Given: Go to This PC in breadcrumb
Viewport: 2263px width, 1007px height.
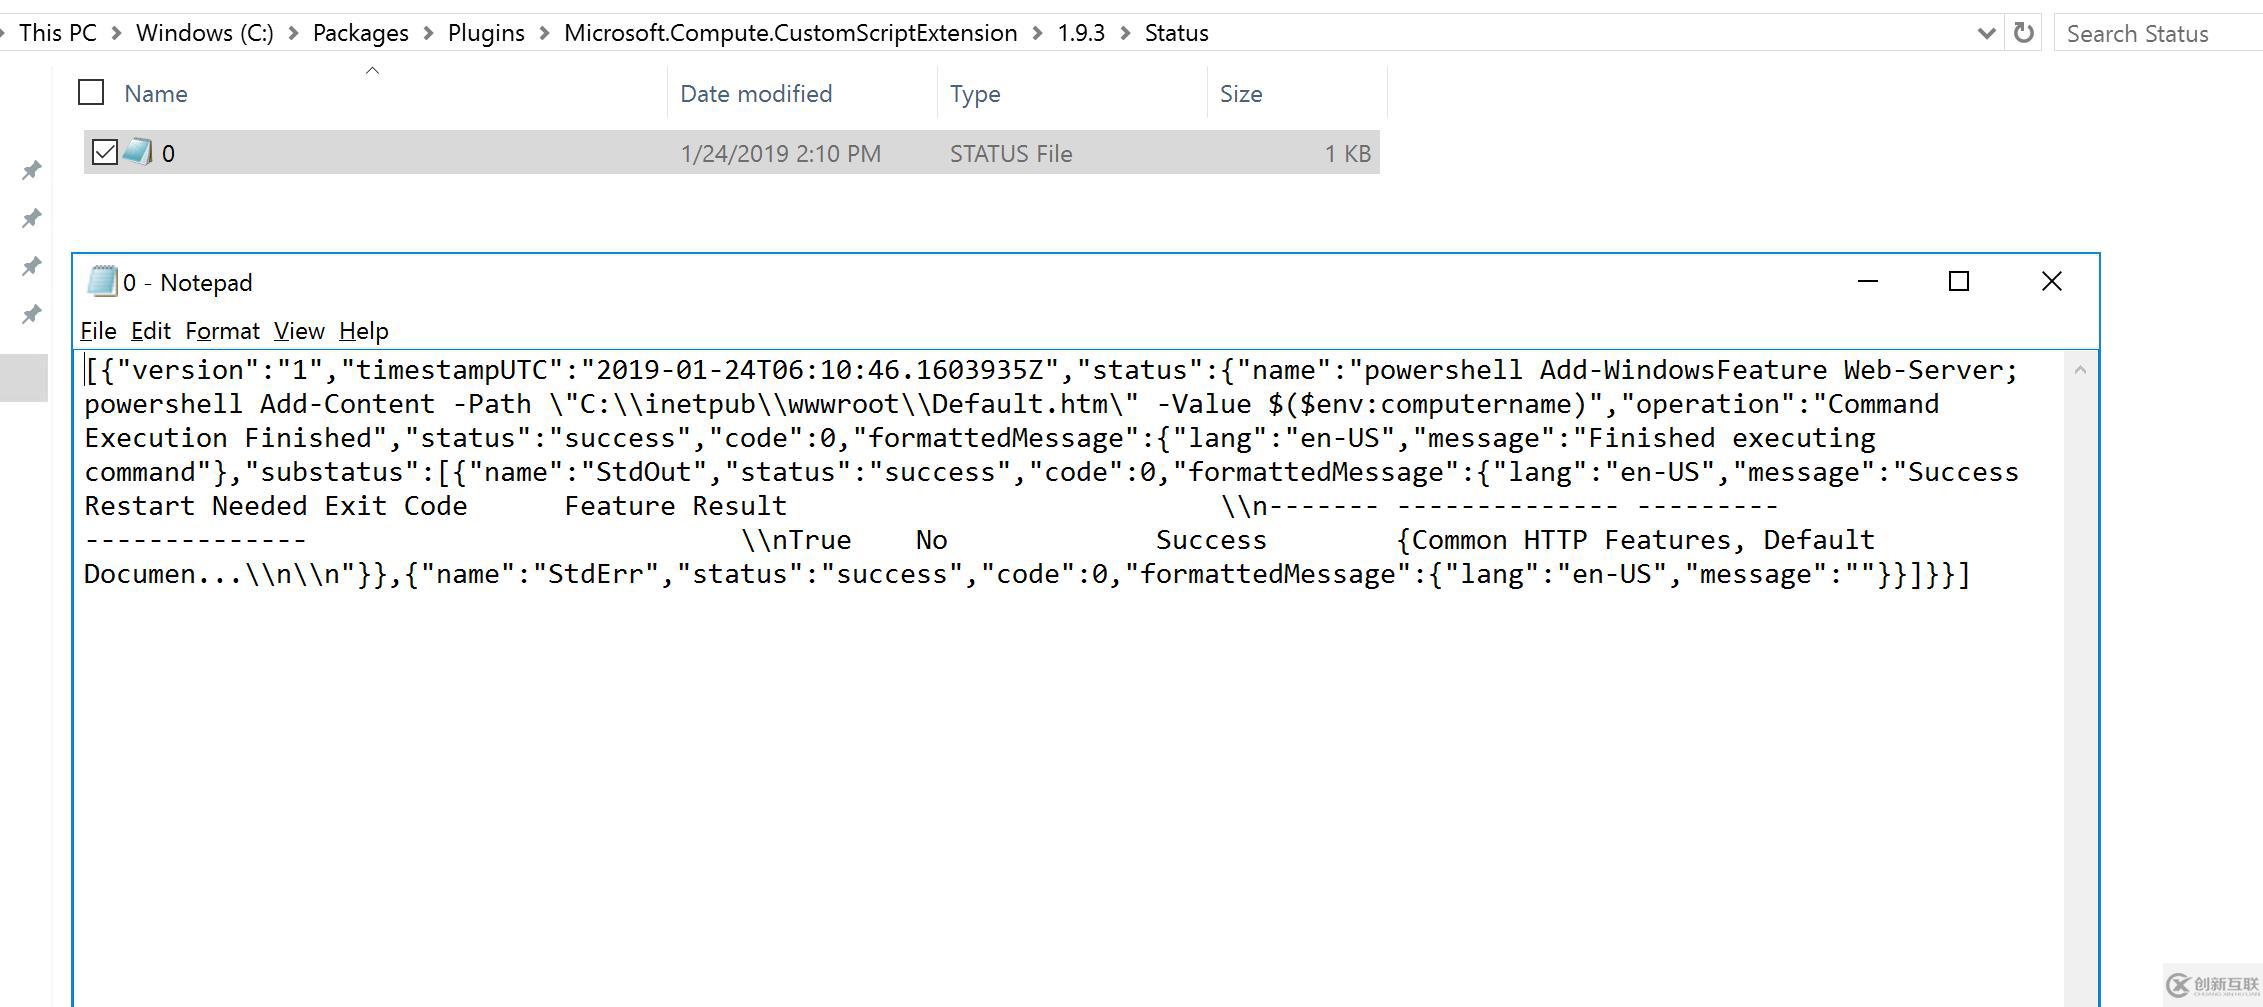Looking at the screenshot, I should [x=58, y=33].
